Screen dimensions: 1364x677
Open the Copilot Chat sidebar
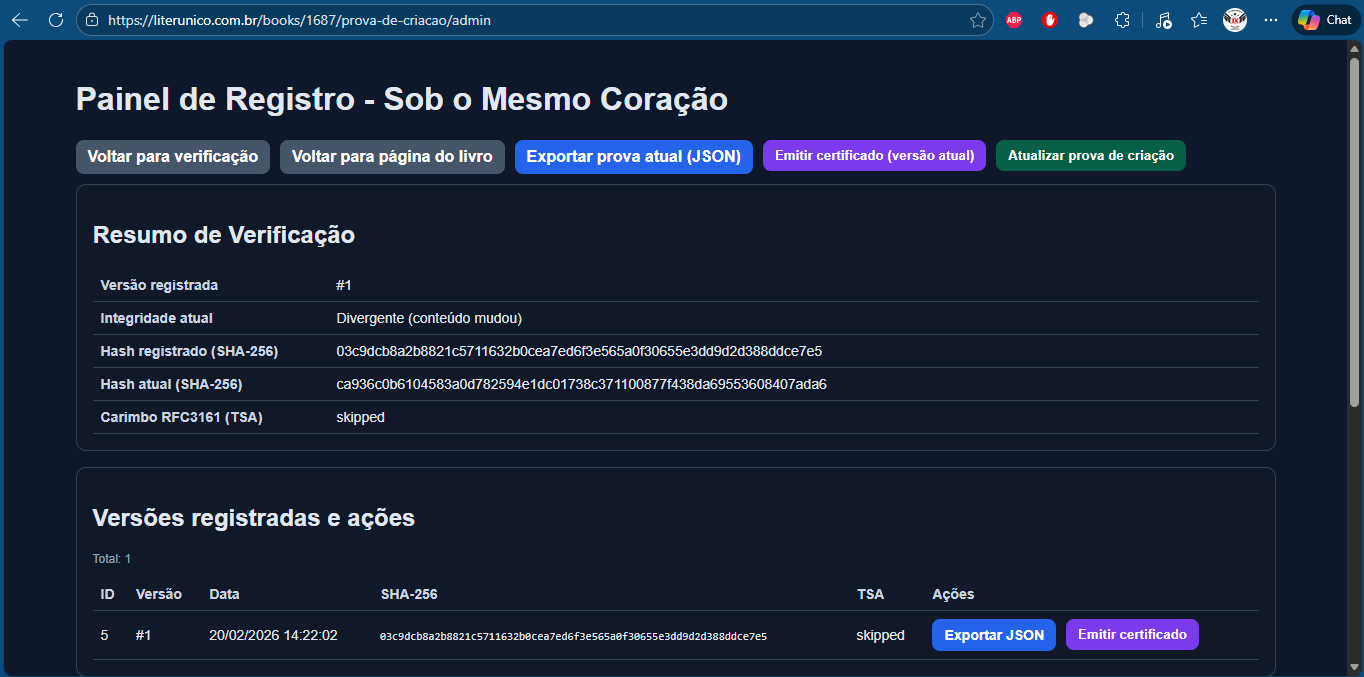pos(1325,20)
